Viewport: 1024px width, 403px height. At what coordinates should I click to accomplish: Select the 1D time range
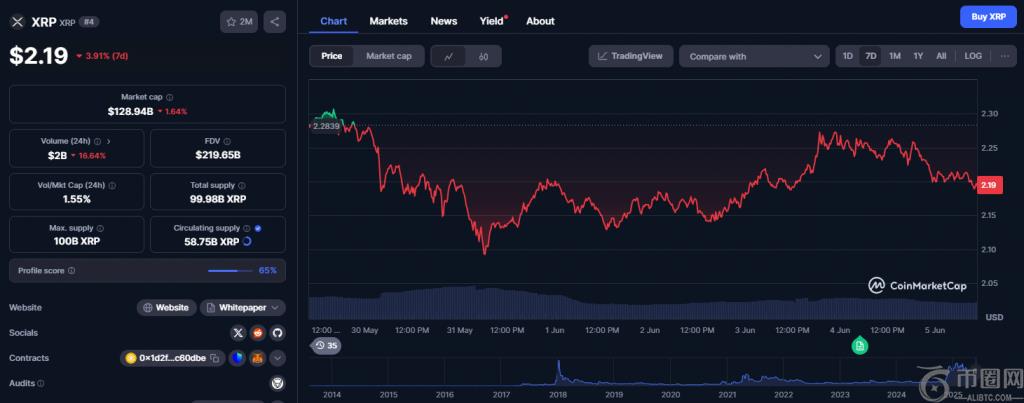click(847, 56)
